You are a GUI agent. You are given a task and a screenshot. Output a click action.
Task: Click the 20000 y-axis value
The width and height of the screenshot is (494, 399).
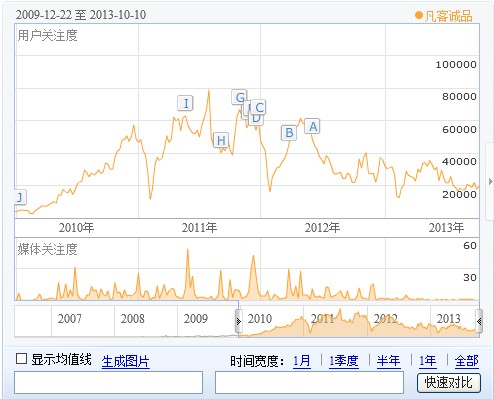point(459,194)
